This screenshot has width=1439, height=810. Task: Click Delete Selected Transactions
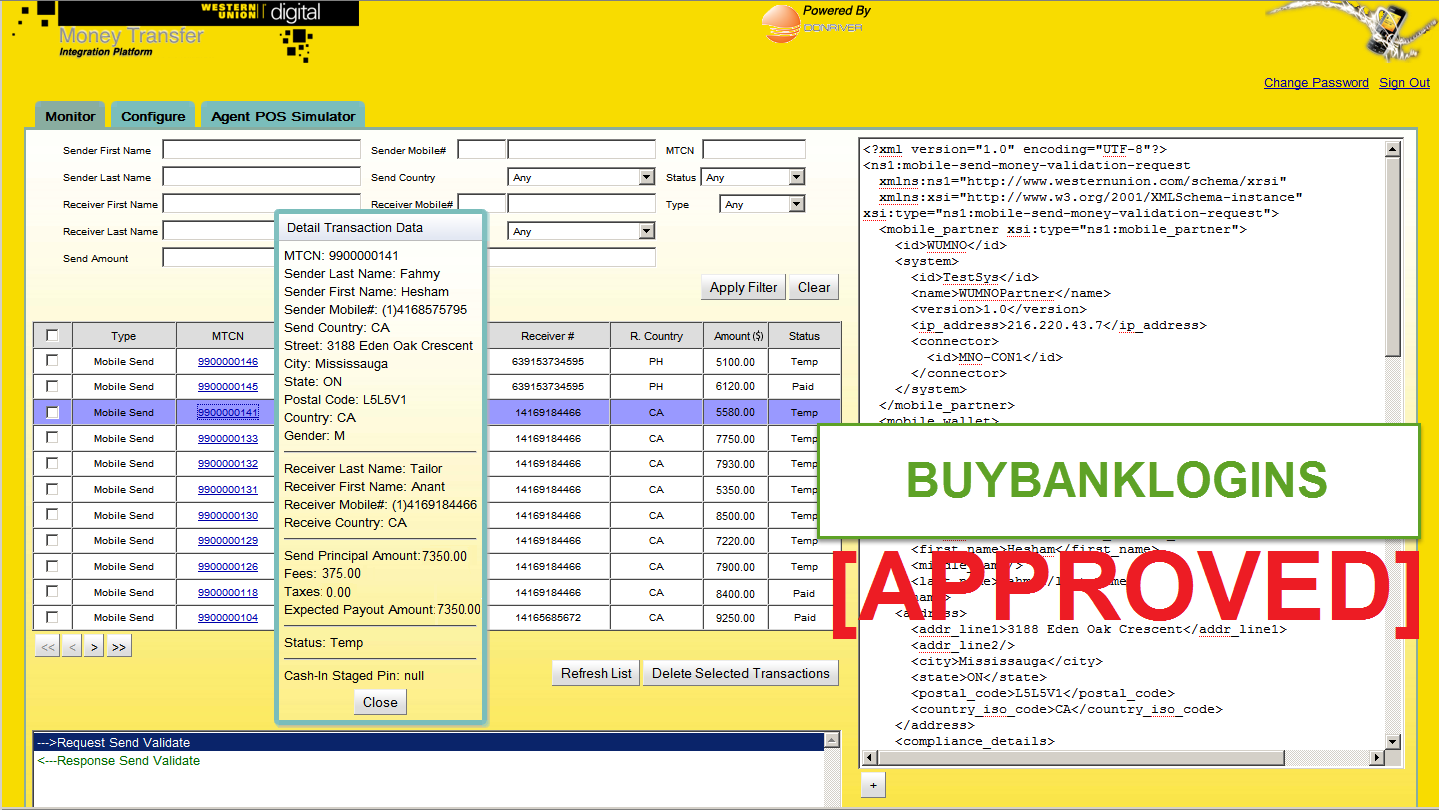point(741,673)
